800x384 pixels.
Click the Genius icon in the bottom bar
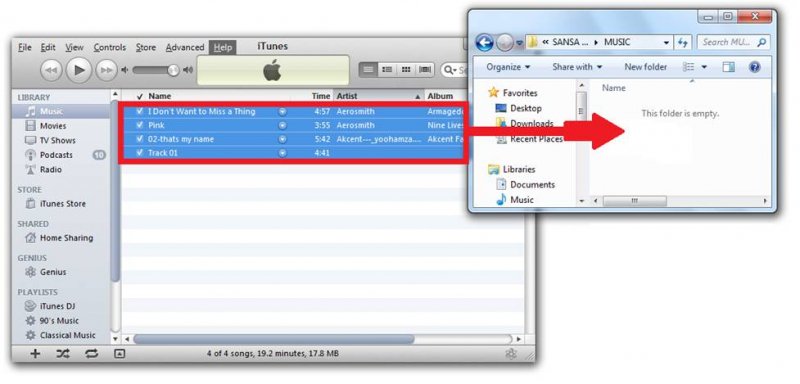coord(510,353)
